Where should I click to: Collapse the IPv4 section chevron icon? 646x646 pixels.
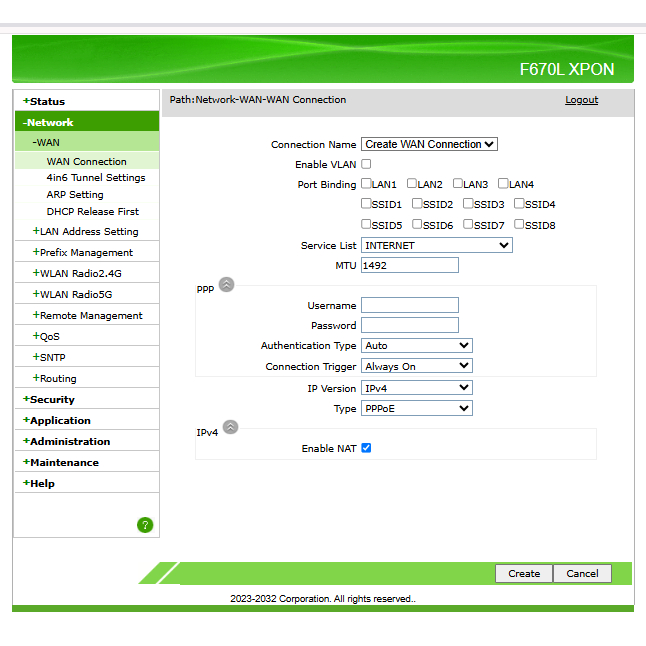click(230, 427)
